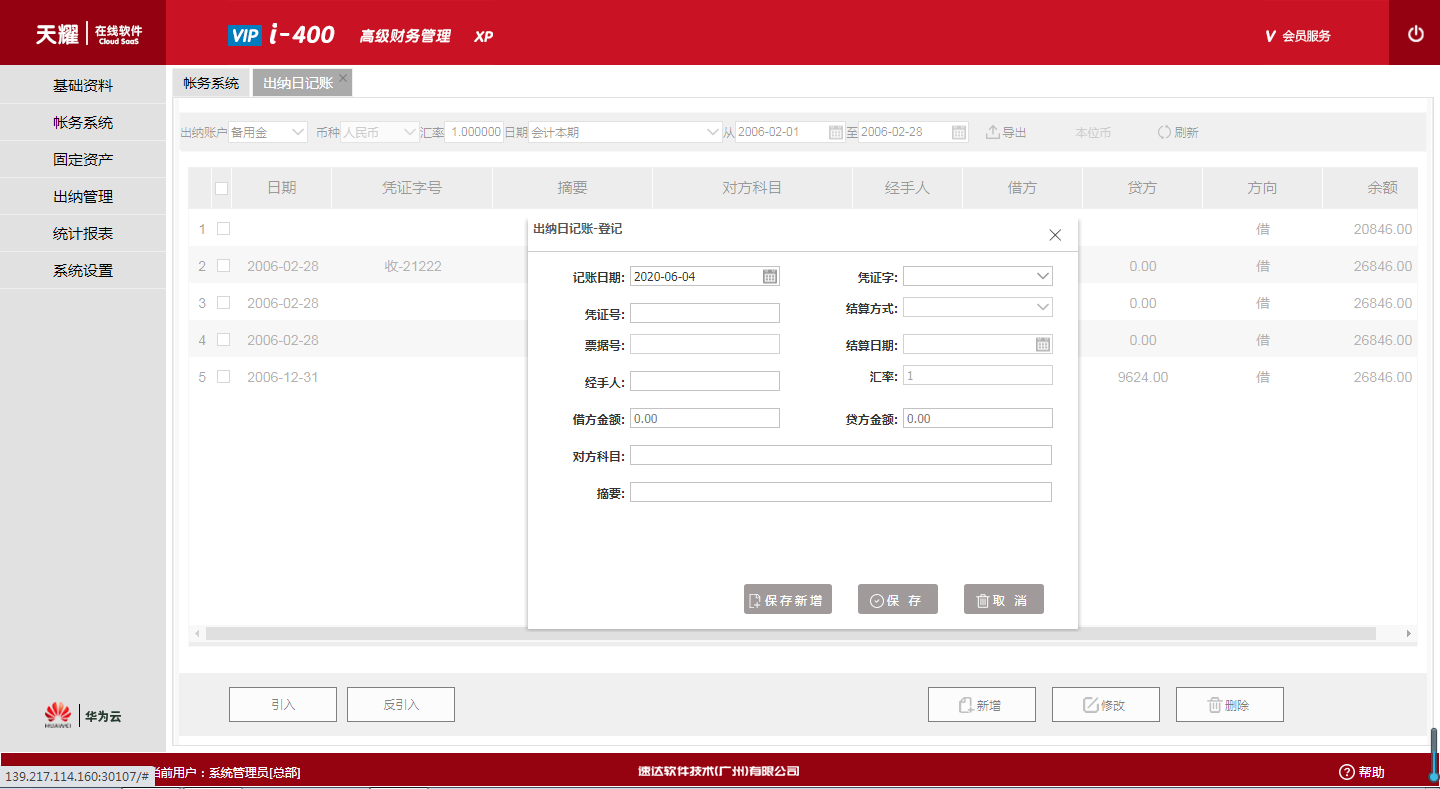Click the right arrow of the table scrollbar
1440x789 pixels.
tap(1409, 634)
